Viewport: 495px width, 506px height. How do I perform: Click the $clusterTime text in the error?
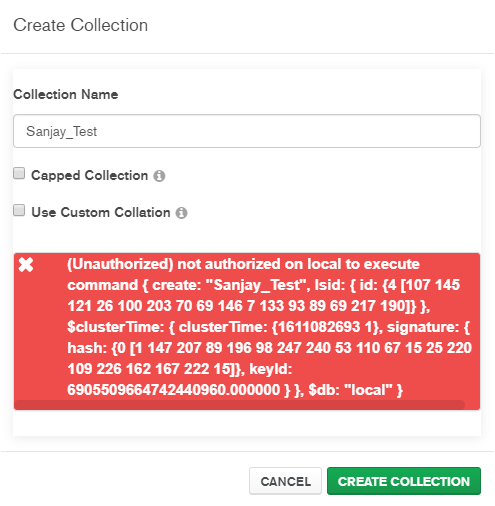[115, 327]
